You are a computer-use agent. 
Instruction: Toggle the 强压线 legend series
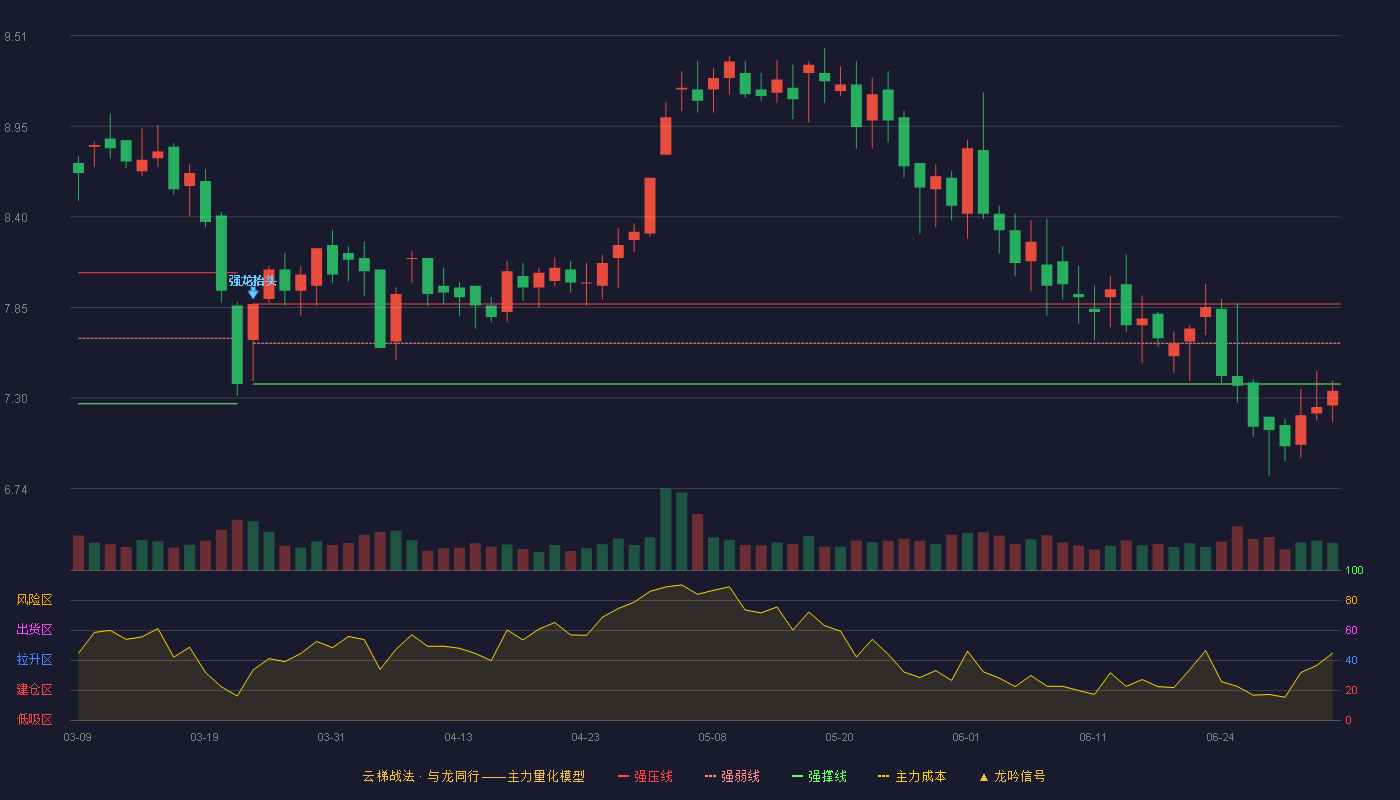click(645, 776)
